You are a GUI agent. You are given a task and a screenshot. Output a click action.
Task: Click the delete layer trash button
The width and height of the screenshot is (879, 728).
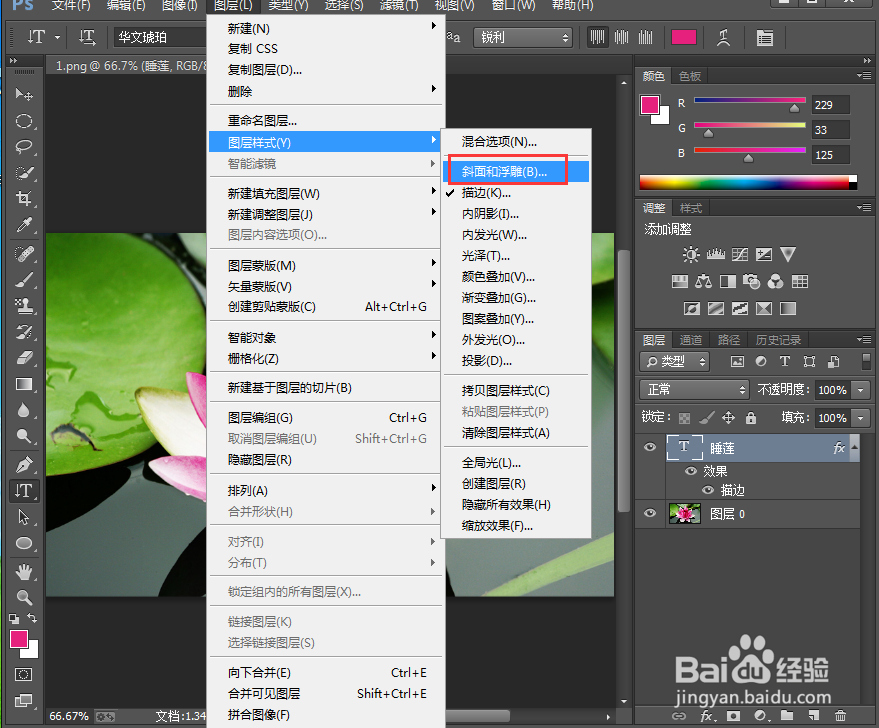(840, 718)
